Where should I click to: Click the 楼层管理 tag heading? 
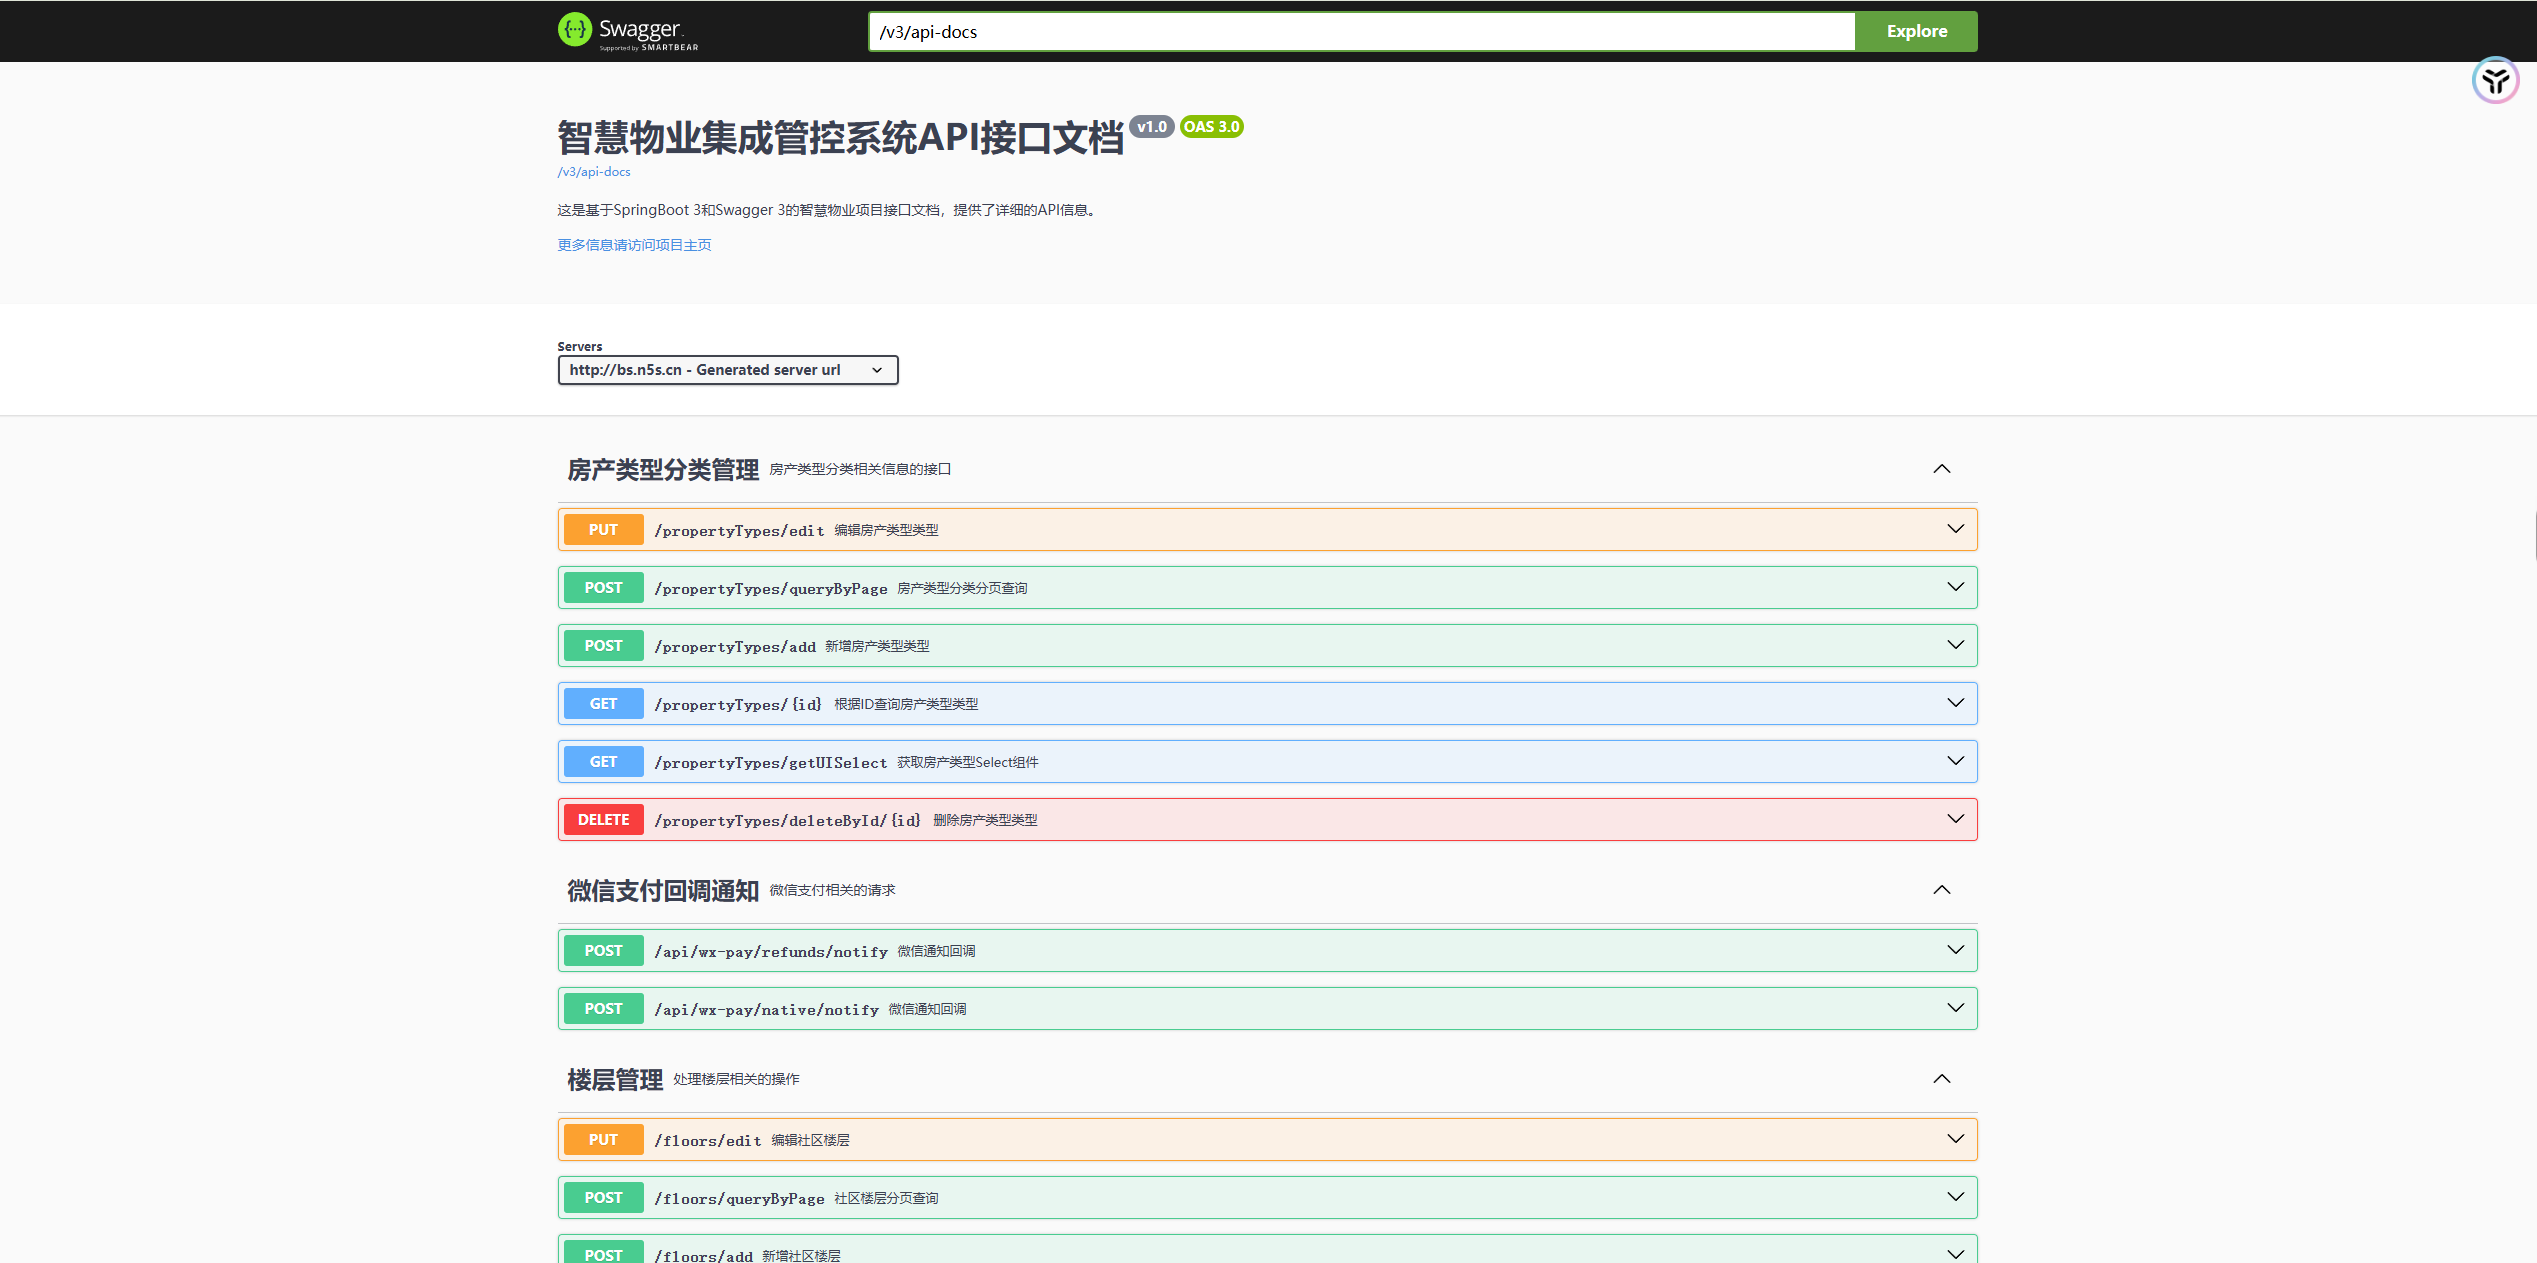tap(615, 1080)
